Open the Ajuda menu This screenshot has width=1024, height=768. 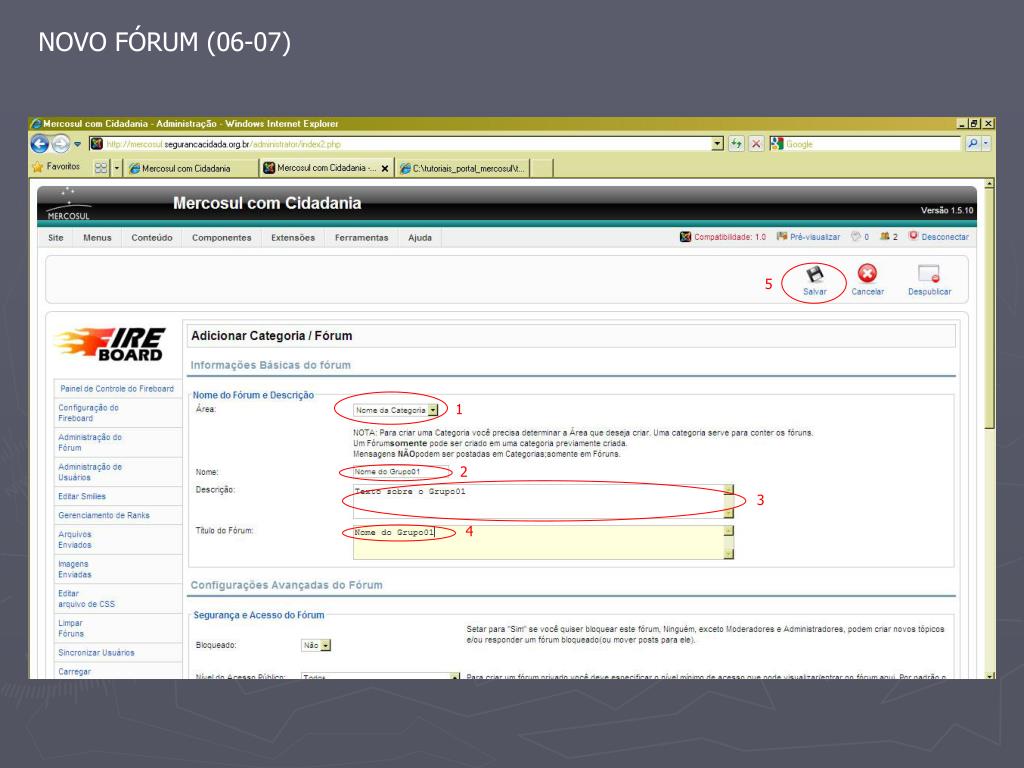pos(420,238)
